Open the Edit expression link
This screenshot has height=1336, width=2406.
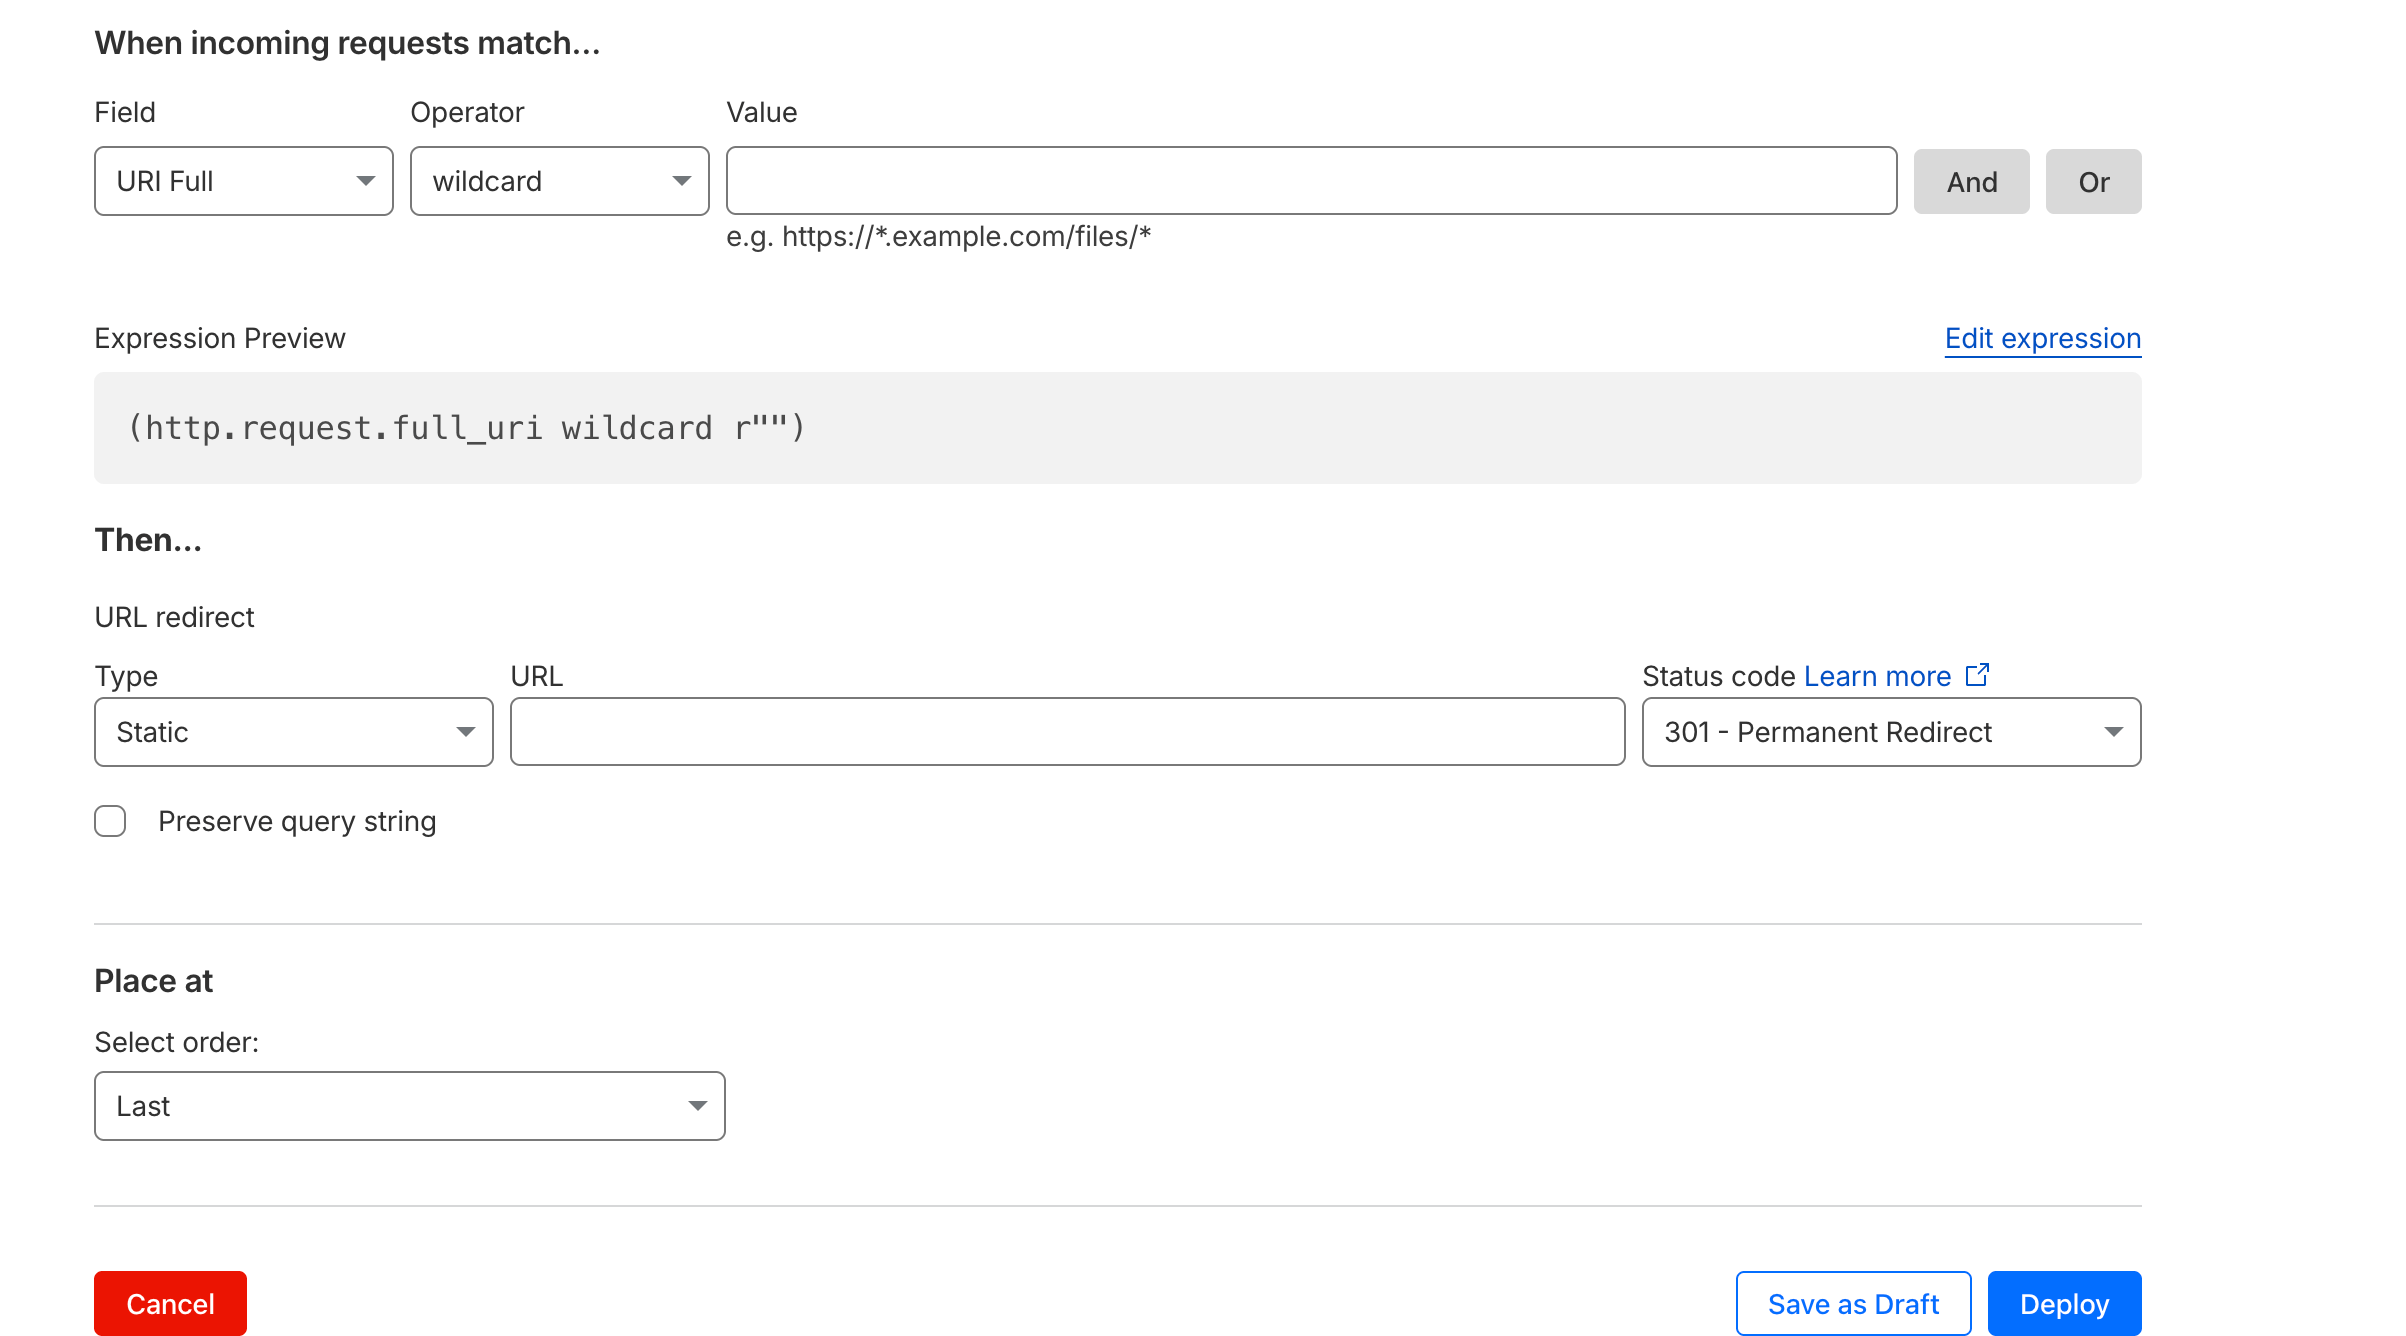[x=2043, y=338]
